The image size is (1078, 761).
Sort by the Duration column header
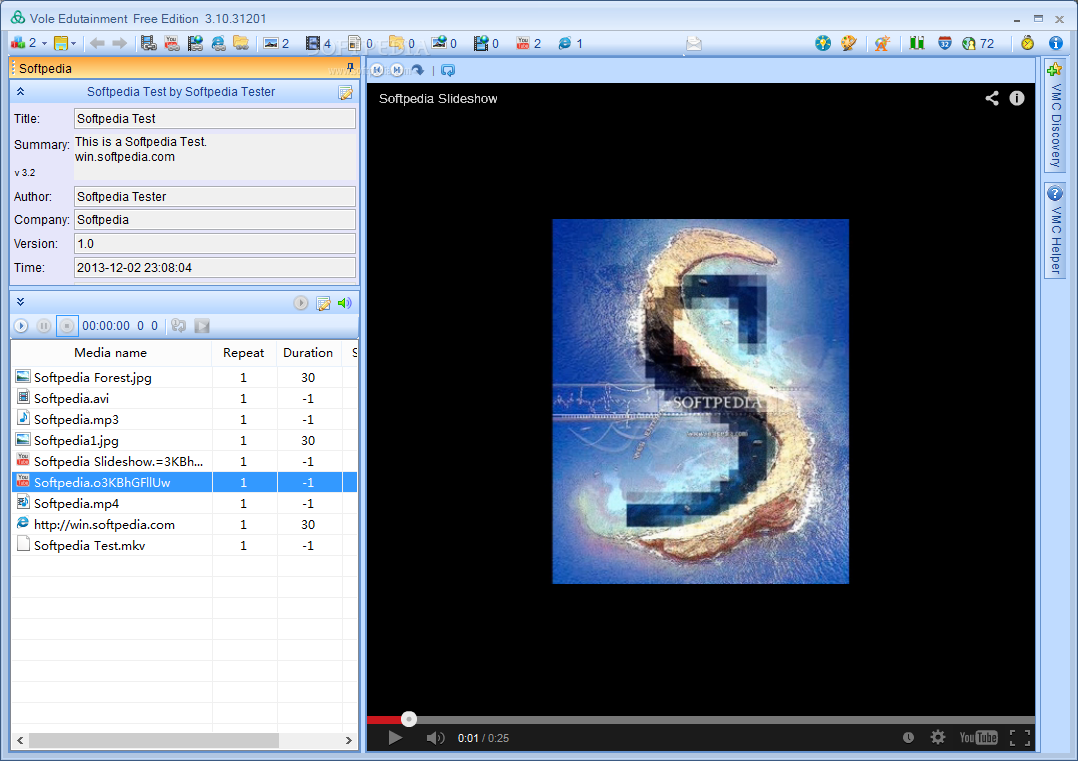click(308, 353)
